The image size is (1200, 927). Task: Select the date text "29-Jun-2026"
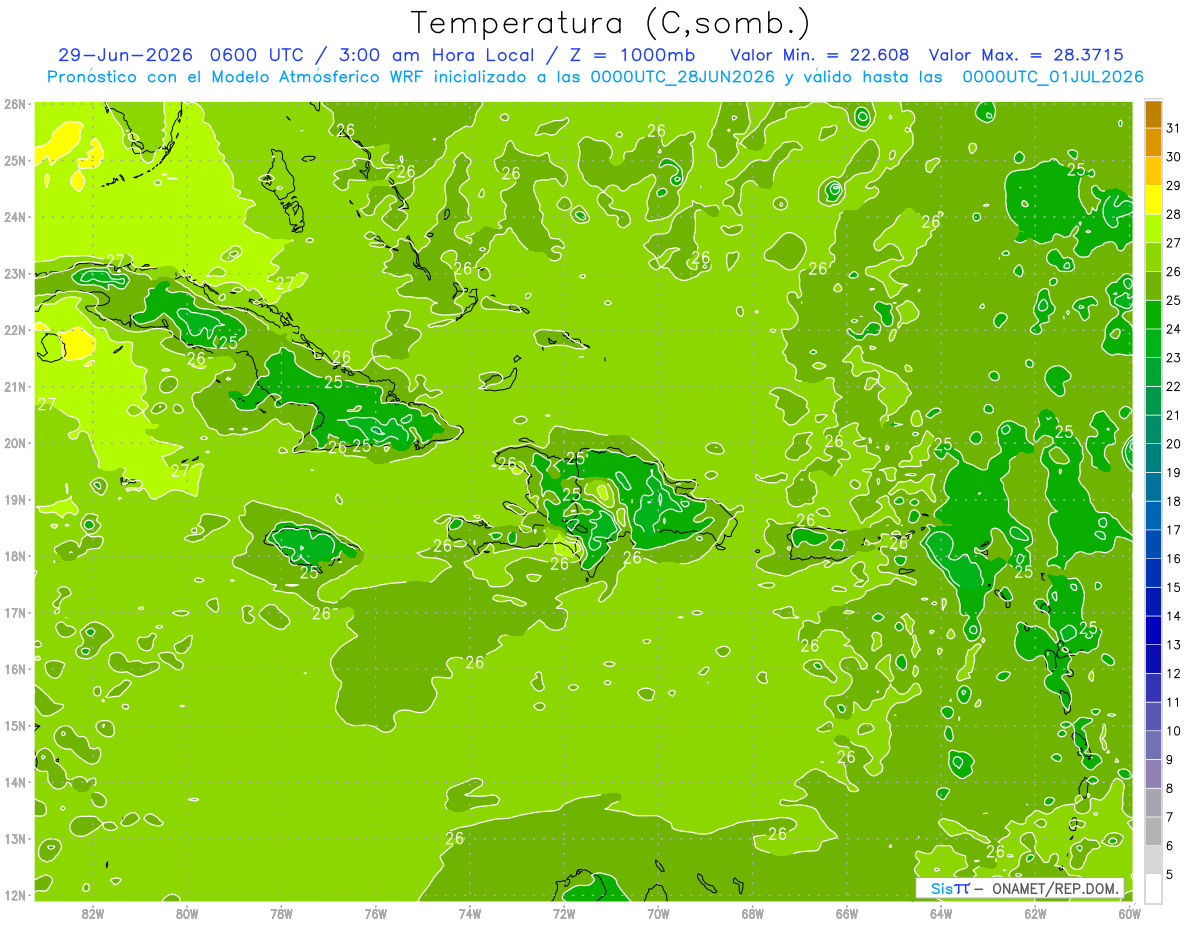click(x=126, y=55)
